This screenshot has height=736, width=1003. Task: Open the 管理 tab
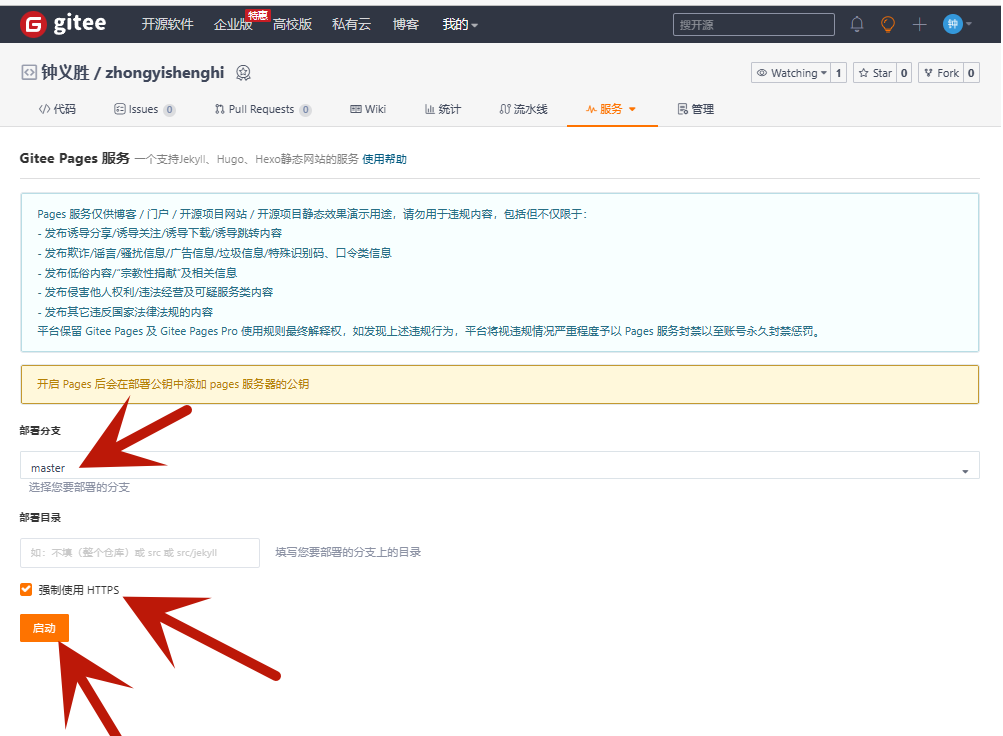pyautogui.click(x=695, y=109)
